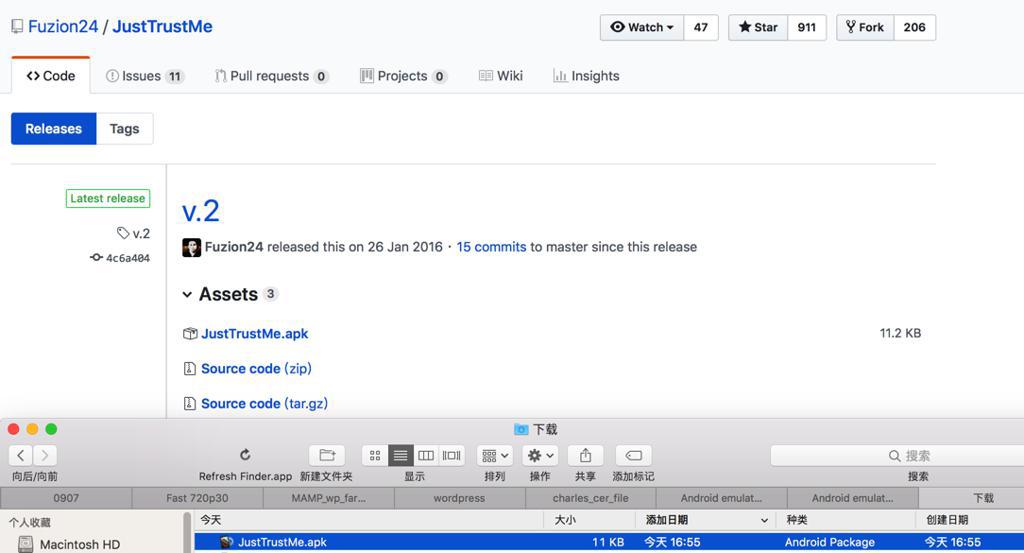Click the Finder share (共享) button

point(586,455)
